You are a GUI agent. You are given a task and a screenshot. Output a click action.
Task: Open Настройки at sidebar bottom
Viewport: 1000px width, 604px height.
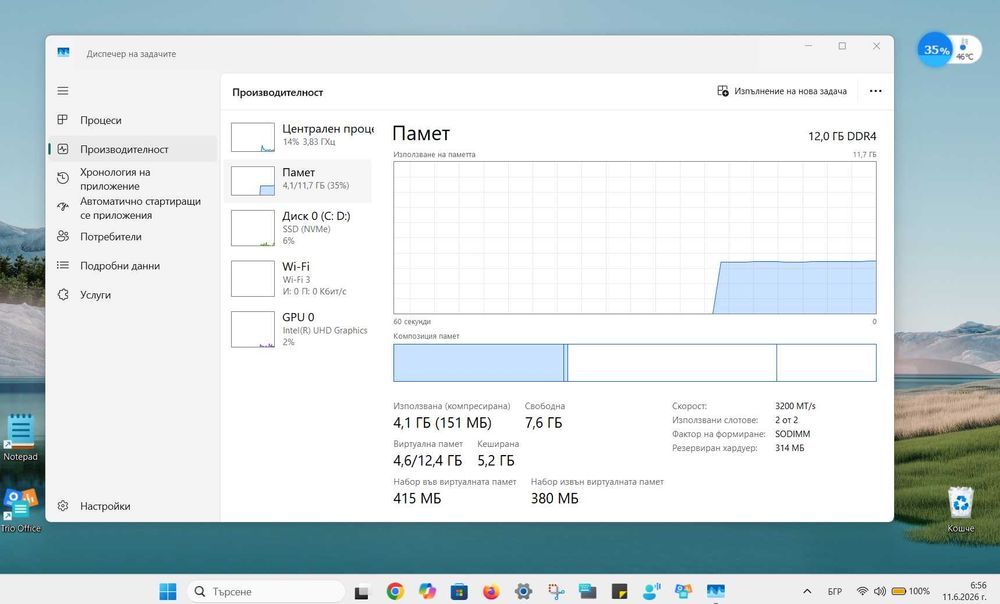point(133,506)
